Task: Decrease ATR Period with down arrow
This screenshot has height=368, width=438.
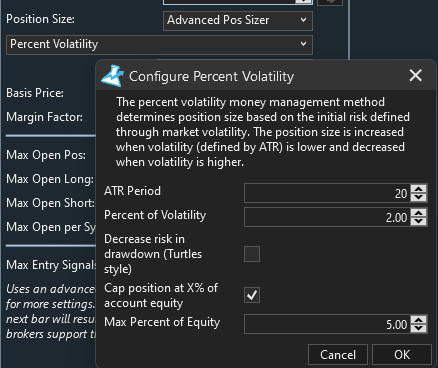Action: 419,197
